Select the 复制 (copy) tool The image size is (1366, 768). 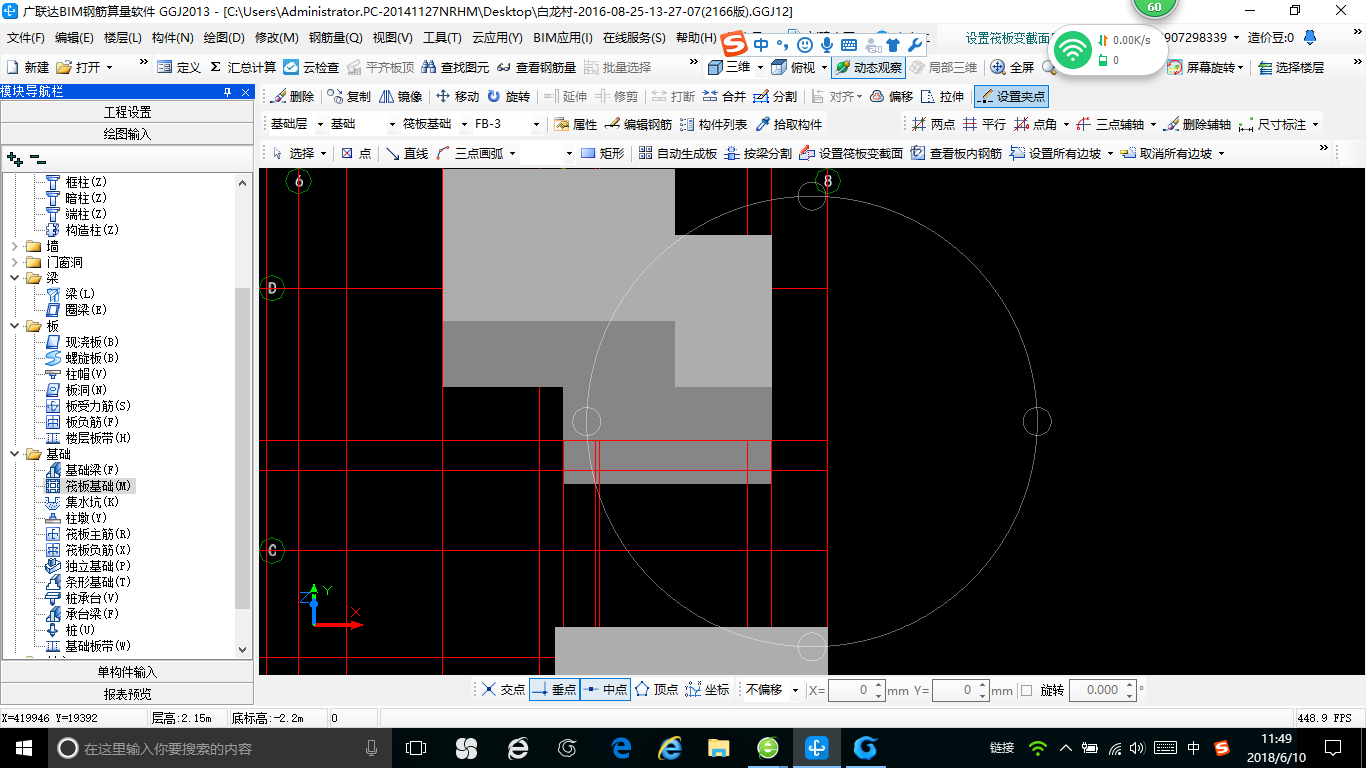pos(349,97)
